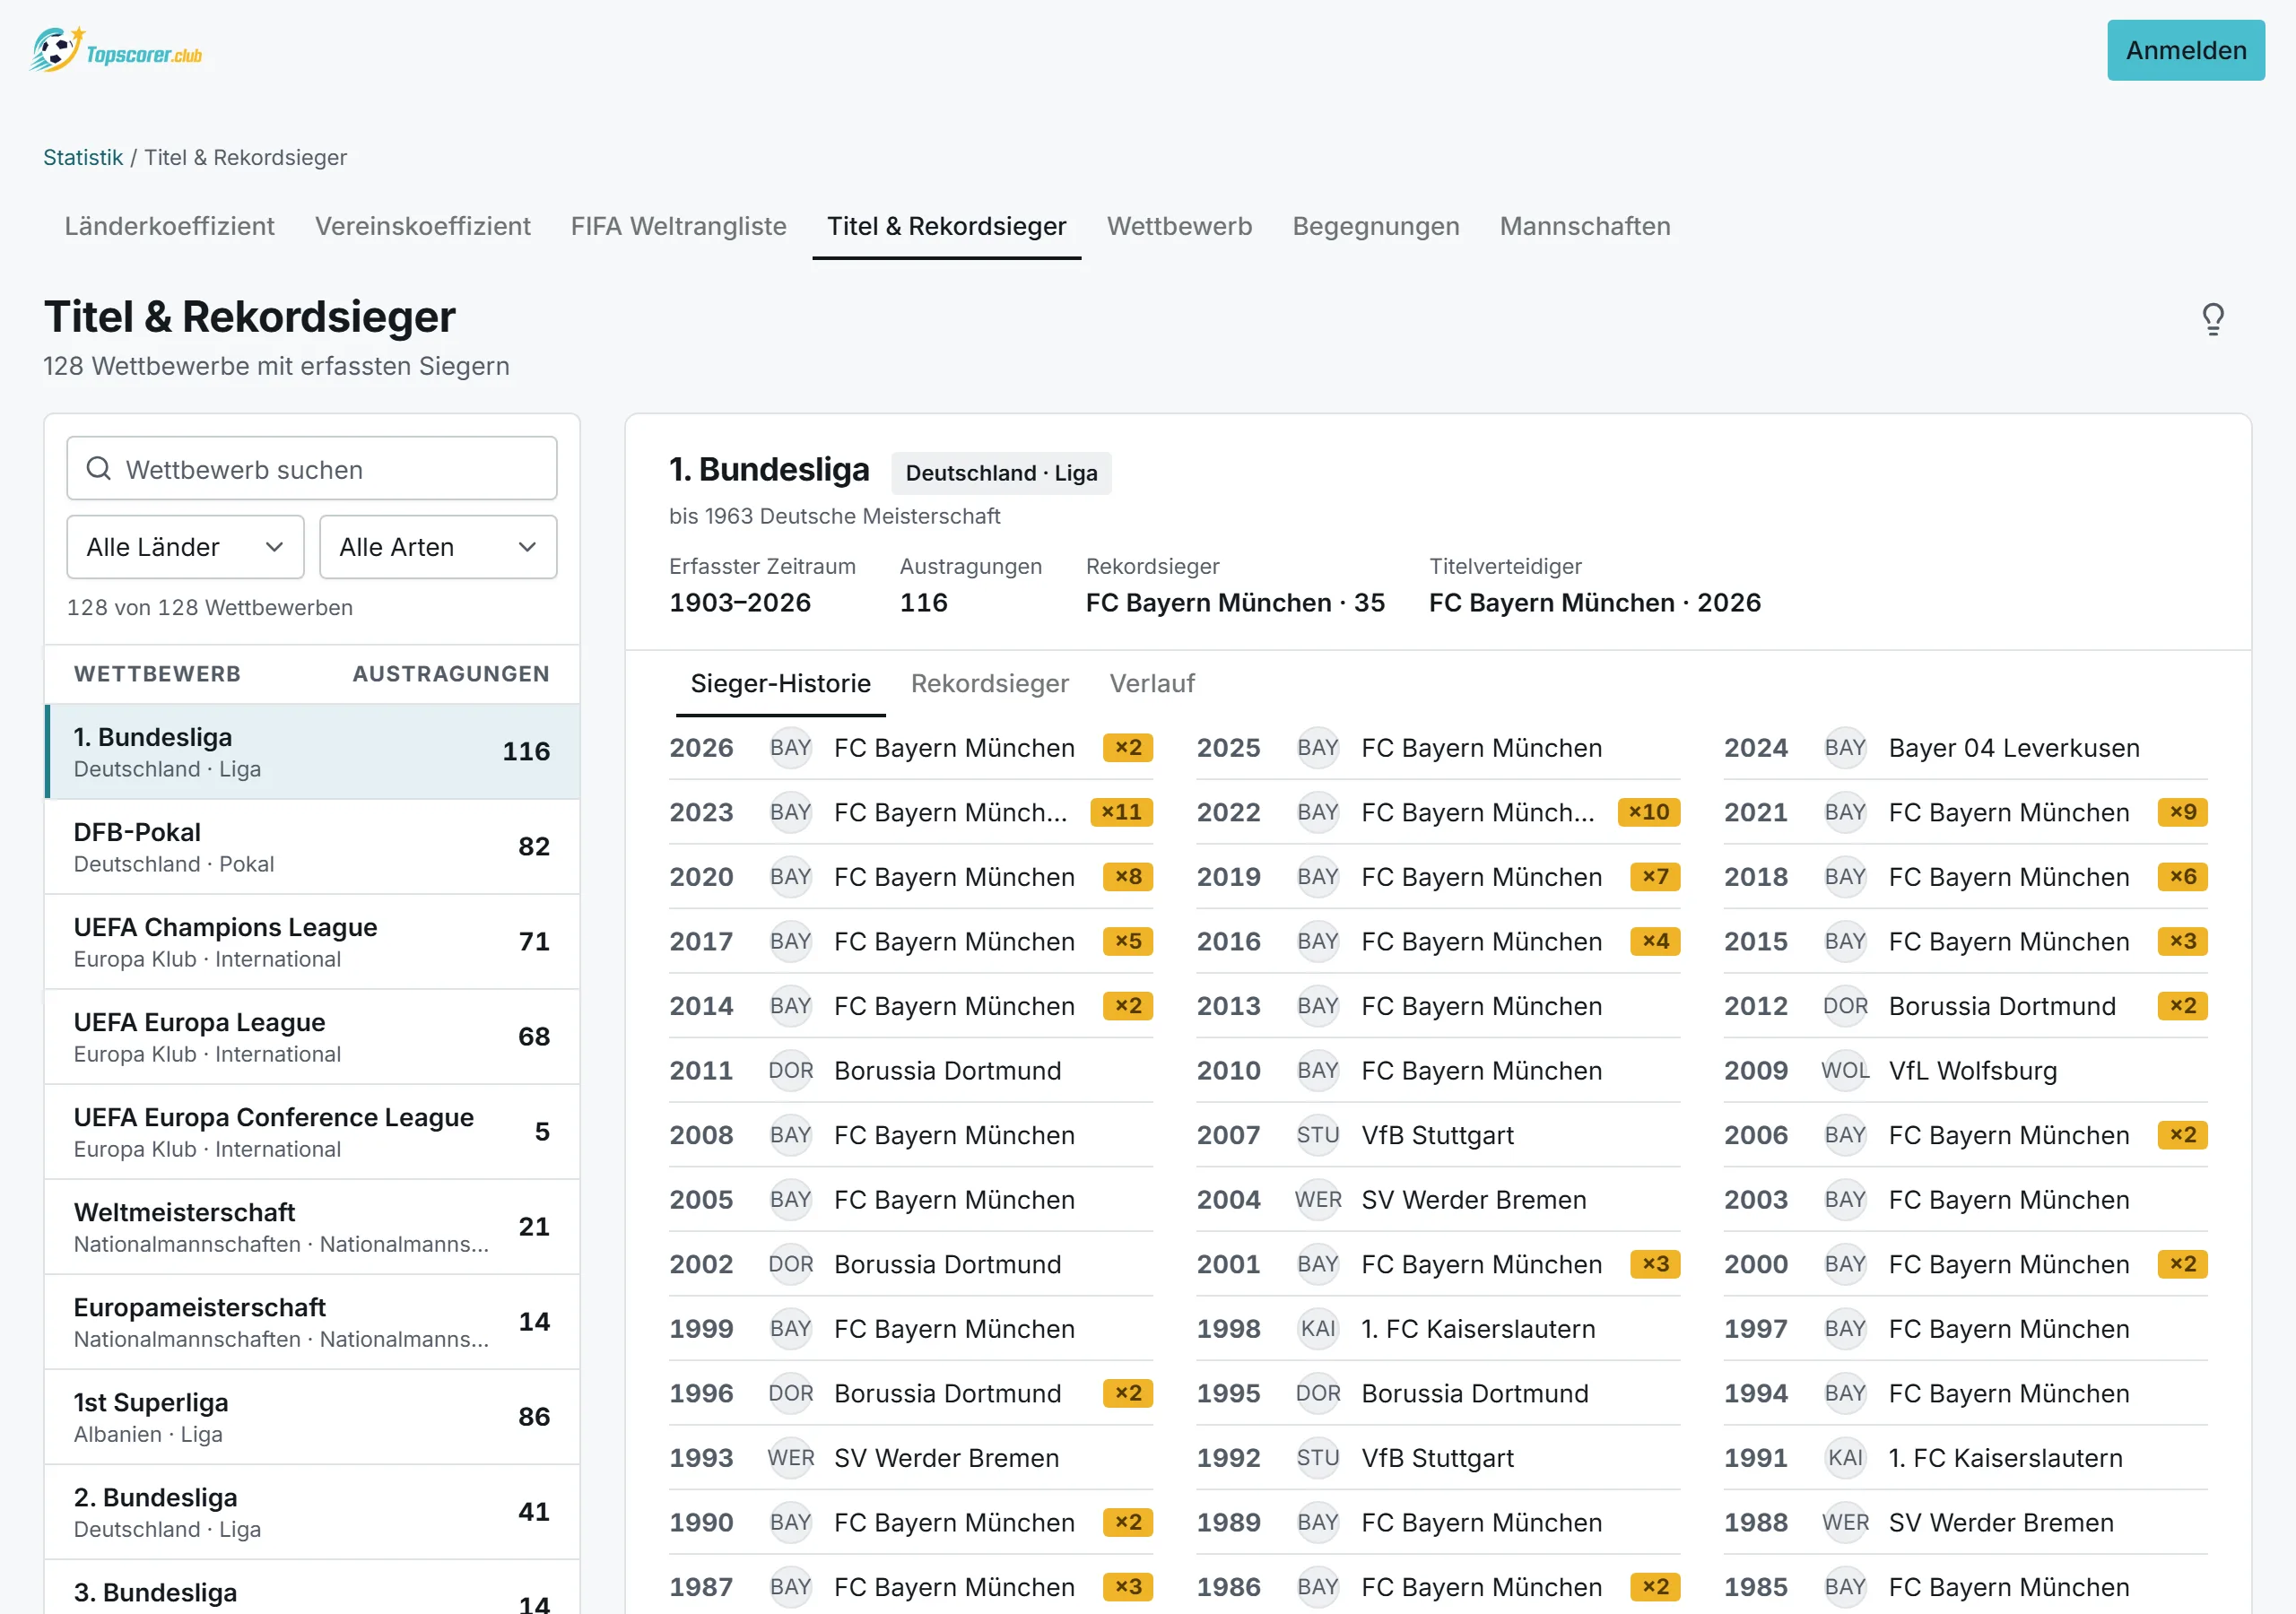Open the Wettbewerb tab
This screenshot has height=1614, width=2296.
click(x=1179, y=226)
